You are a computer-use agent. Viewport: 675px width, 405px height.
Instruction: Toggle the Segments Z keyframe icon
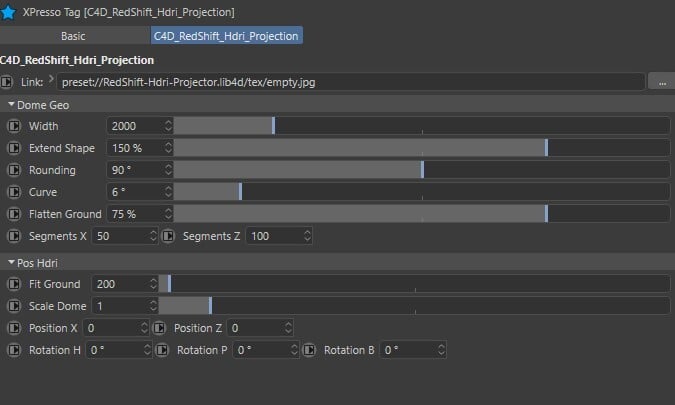(168, 236)
